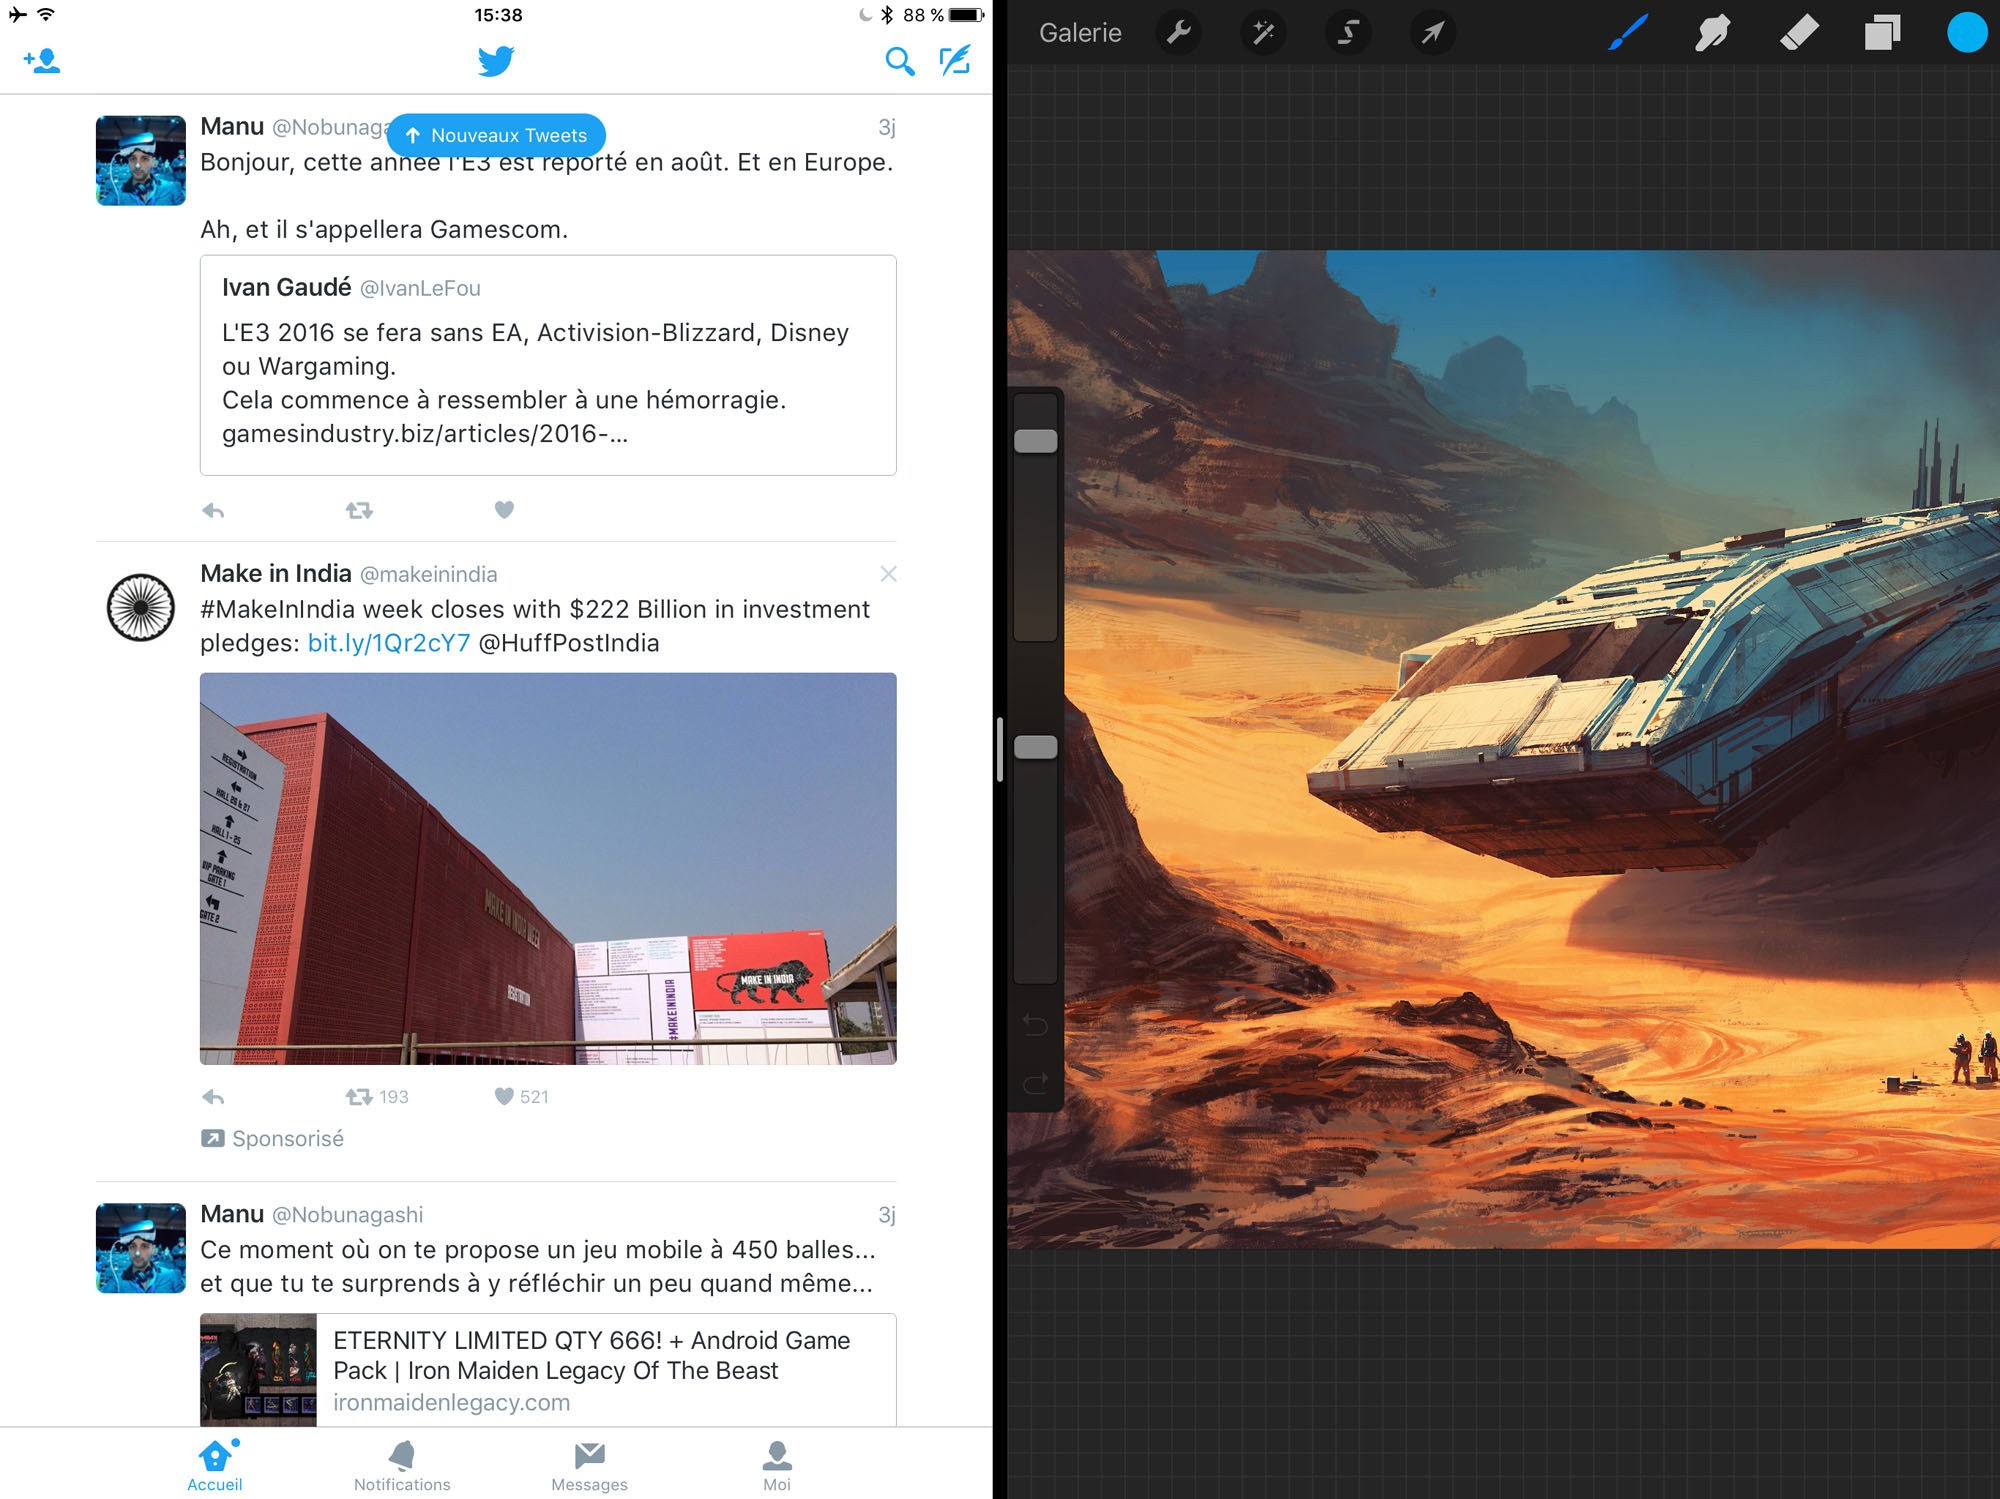
Task: View the Make in India building photo
Action: pyautogui.click(x=548, y=868)
